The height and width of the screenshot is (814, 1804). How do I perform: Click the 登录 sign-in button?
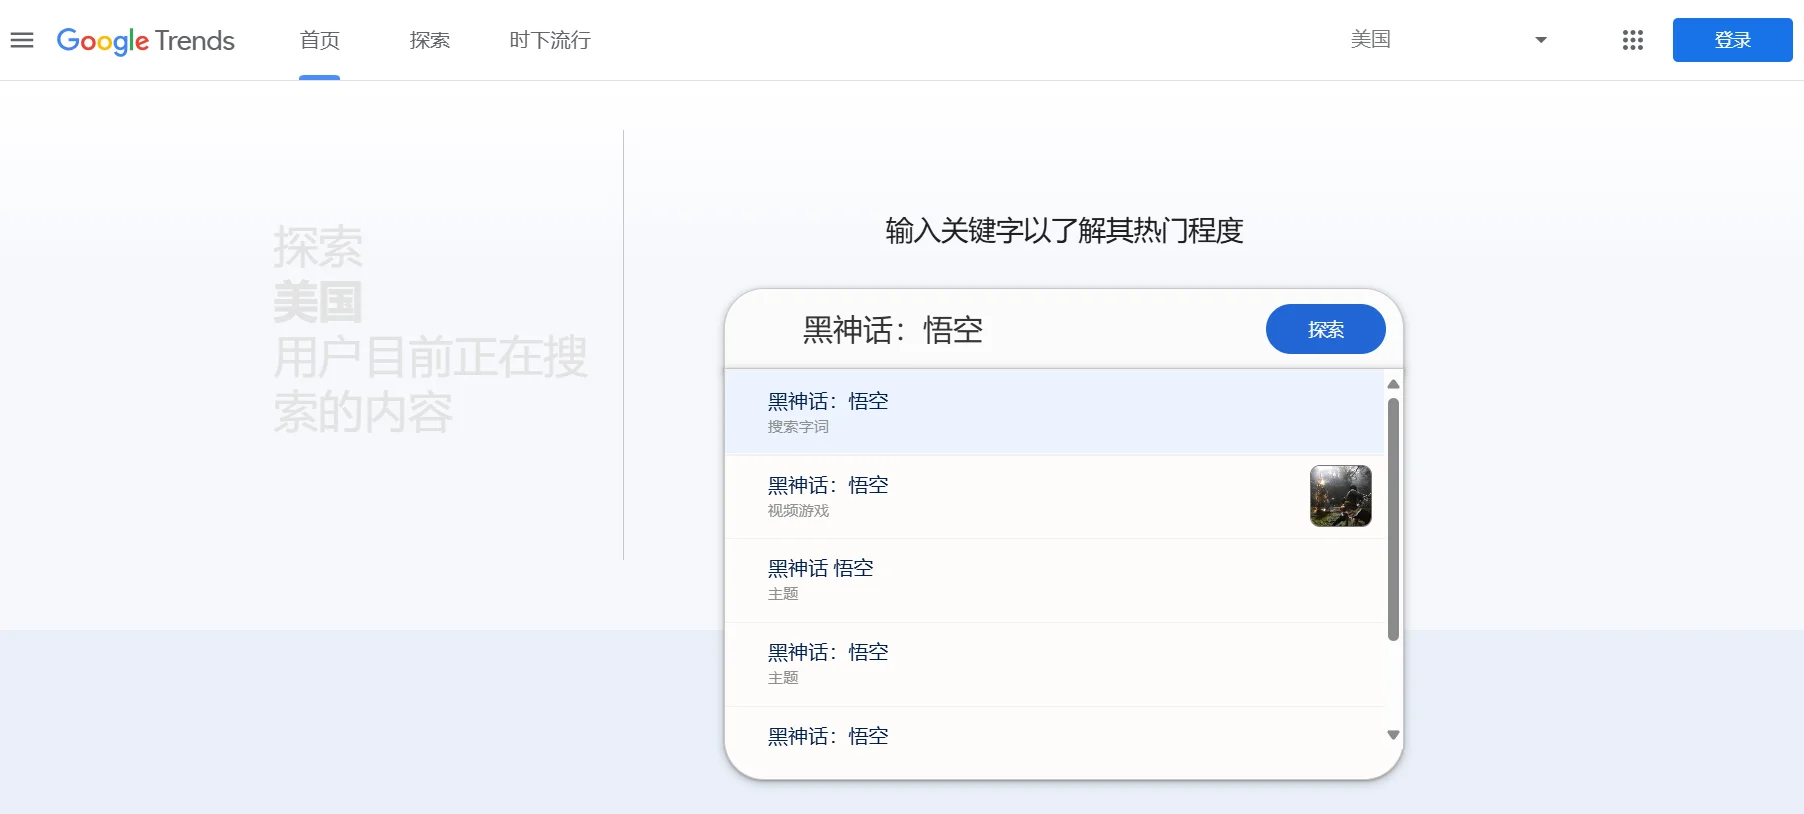tap(1732, 40)
